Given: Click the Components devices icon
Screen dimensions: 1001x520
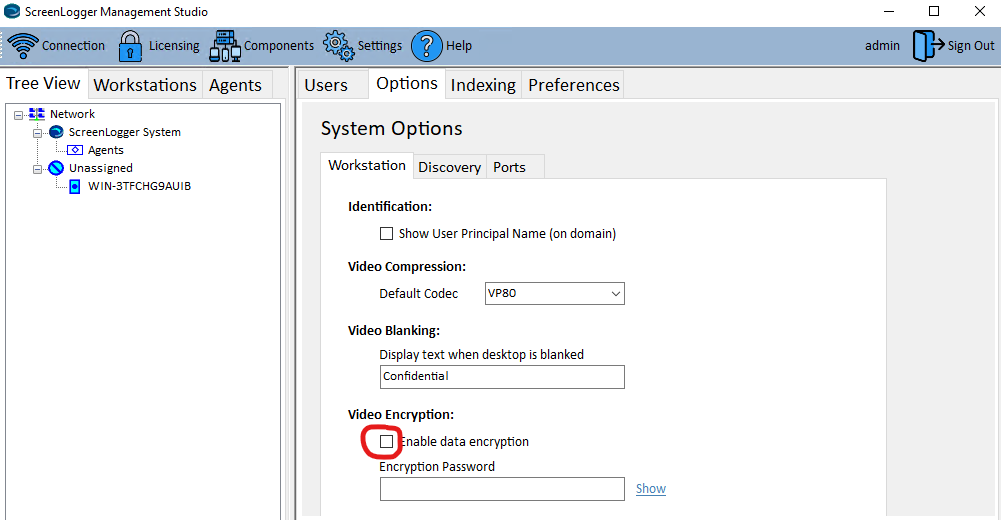Looking at the screenshot, I should point(225,46).
